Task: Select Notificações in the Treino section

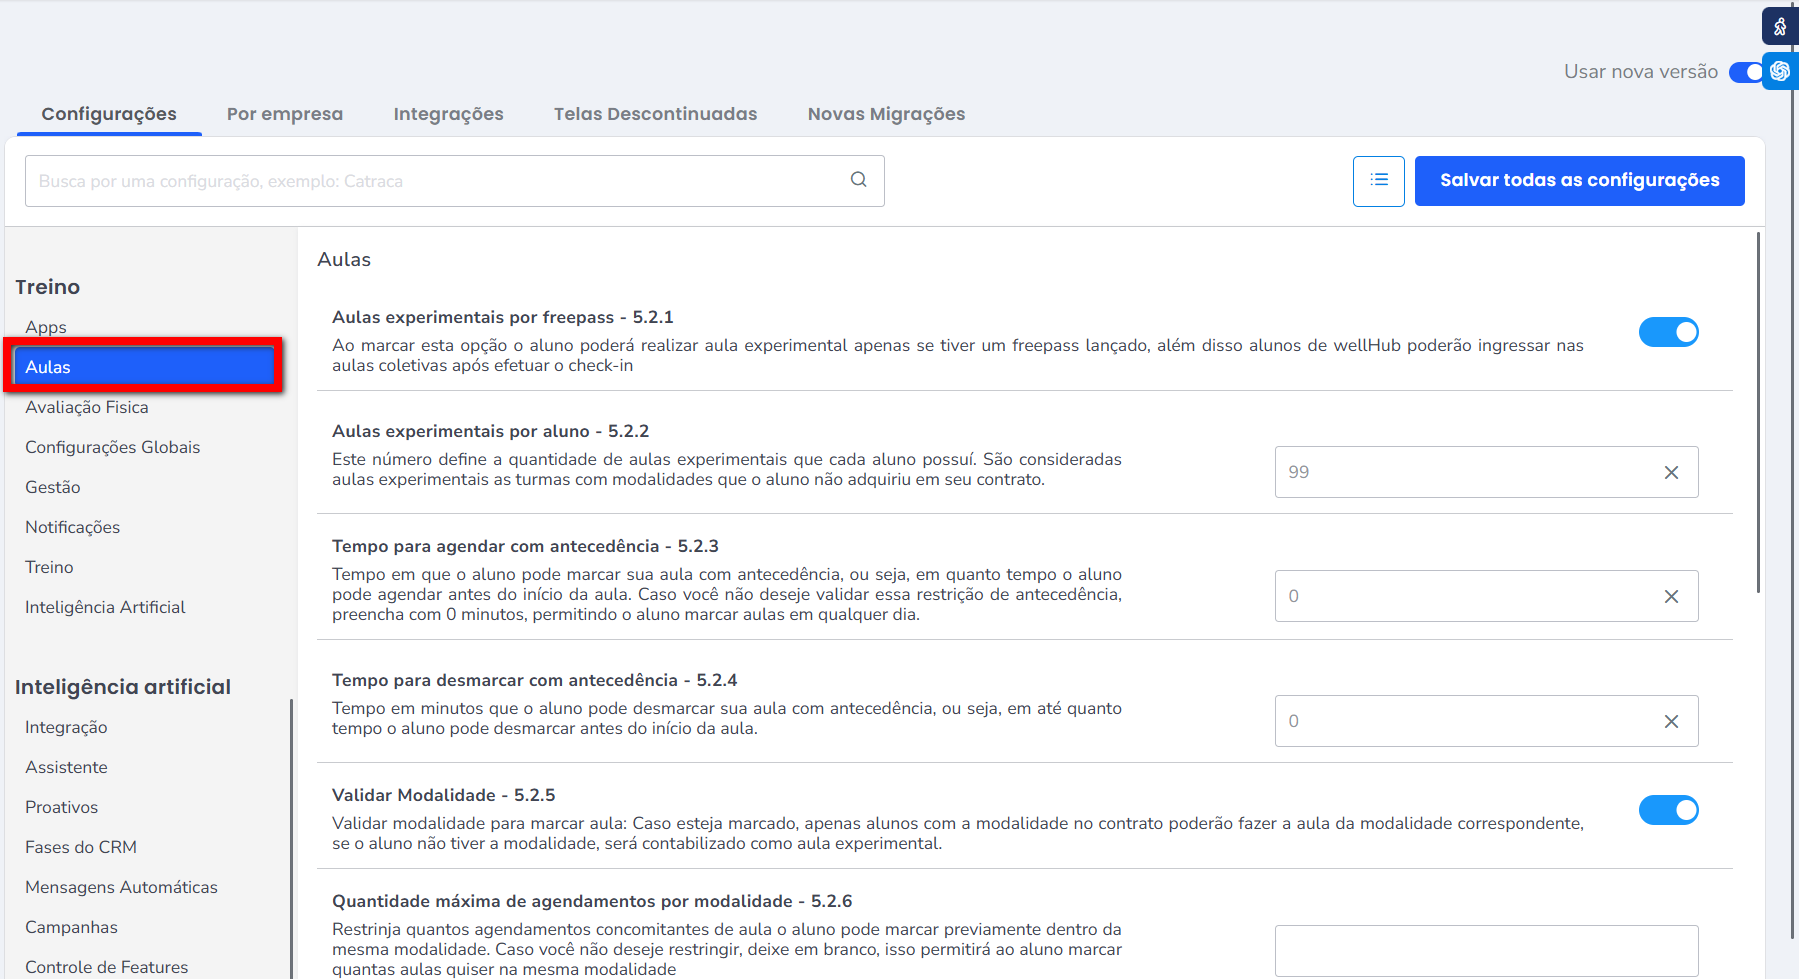Action: click(72, 527)
